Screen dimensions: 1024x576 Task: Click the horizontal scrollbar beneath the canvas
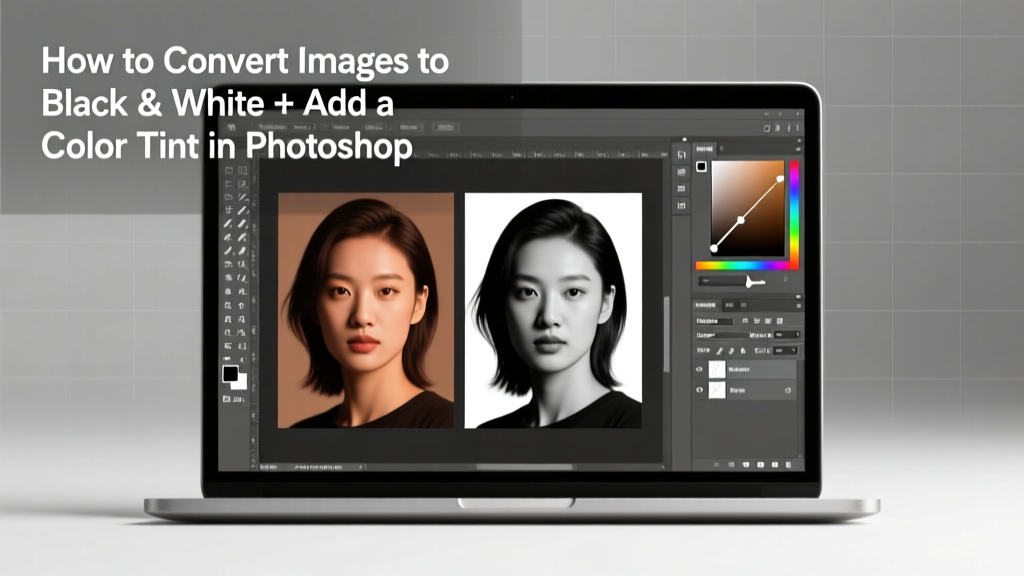(524, 467)
